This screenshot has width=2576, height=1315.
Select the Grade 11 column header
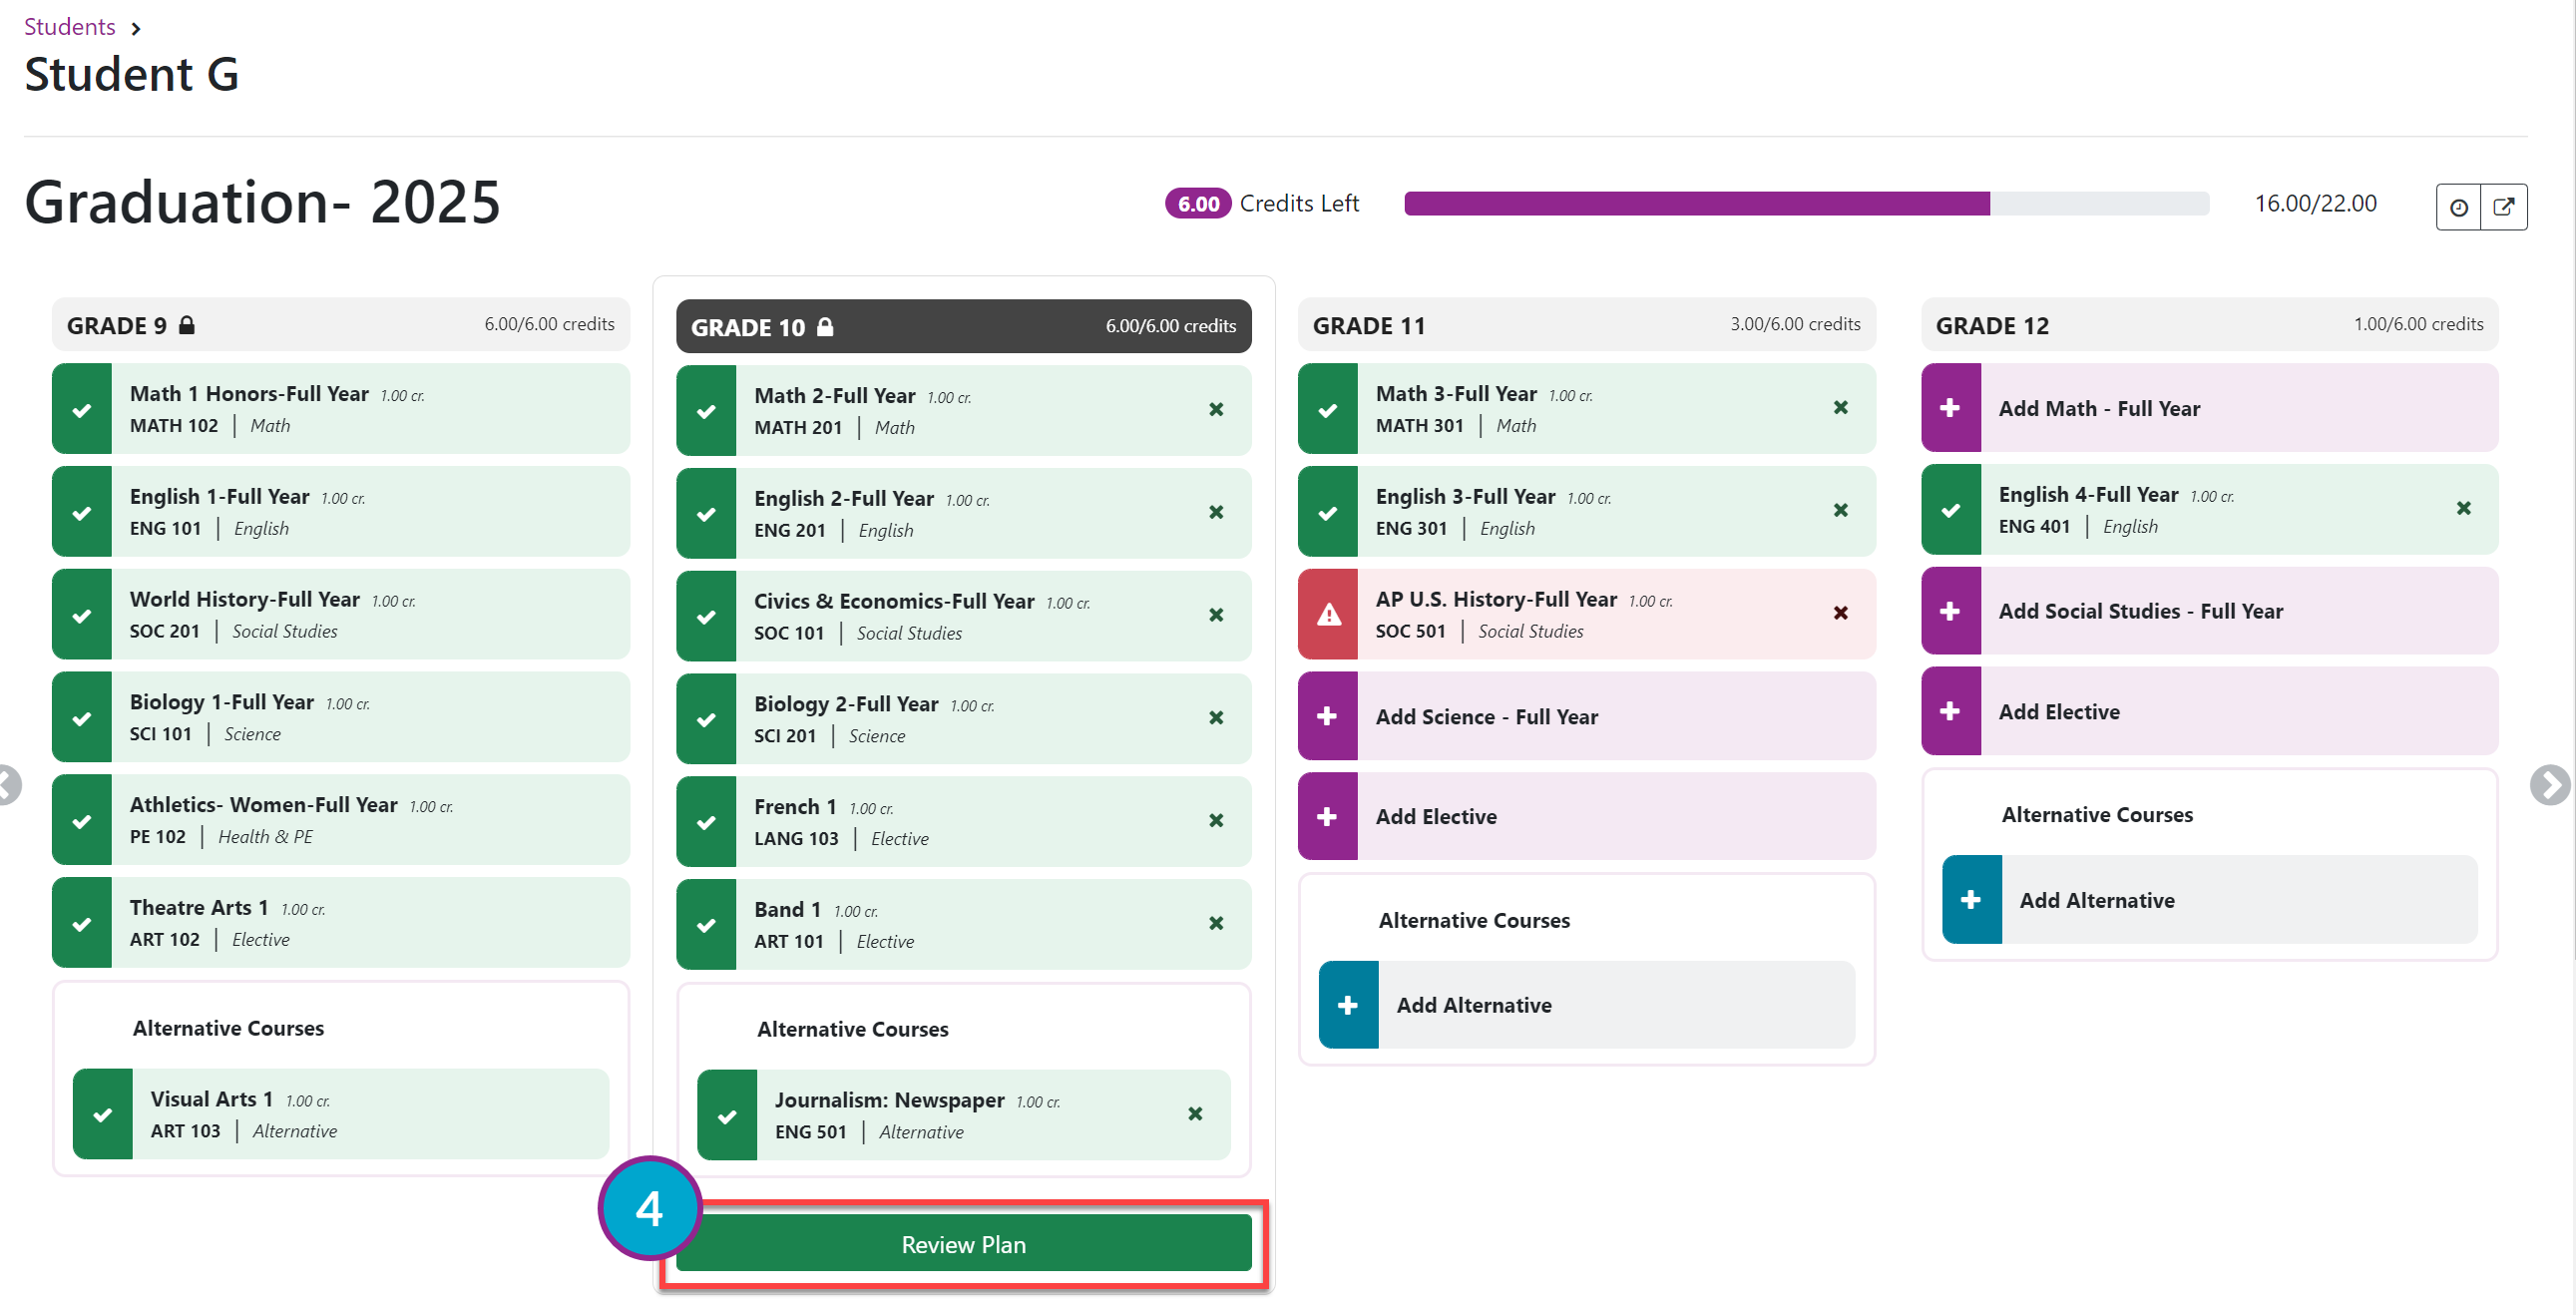(x=1586, y=325)
